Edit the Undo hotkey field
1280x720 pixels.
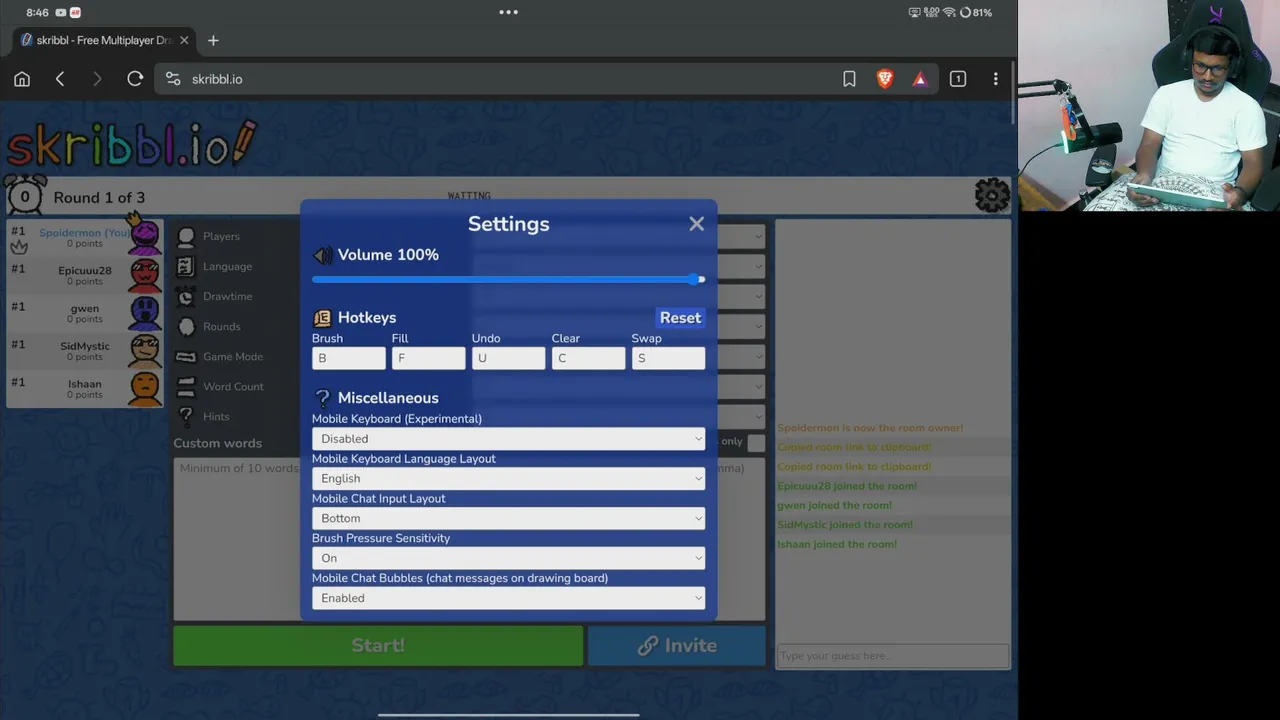508,358
